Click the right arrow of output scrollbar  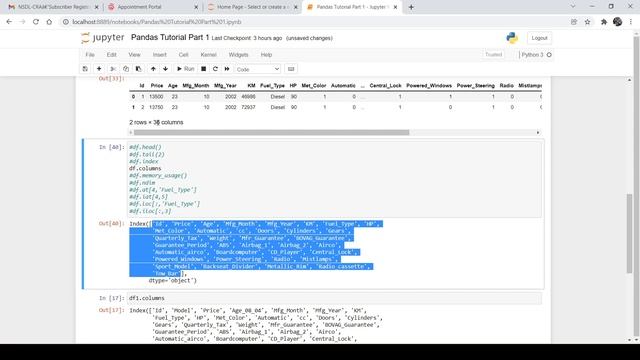(x=538, y=133)
